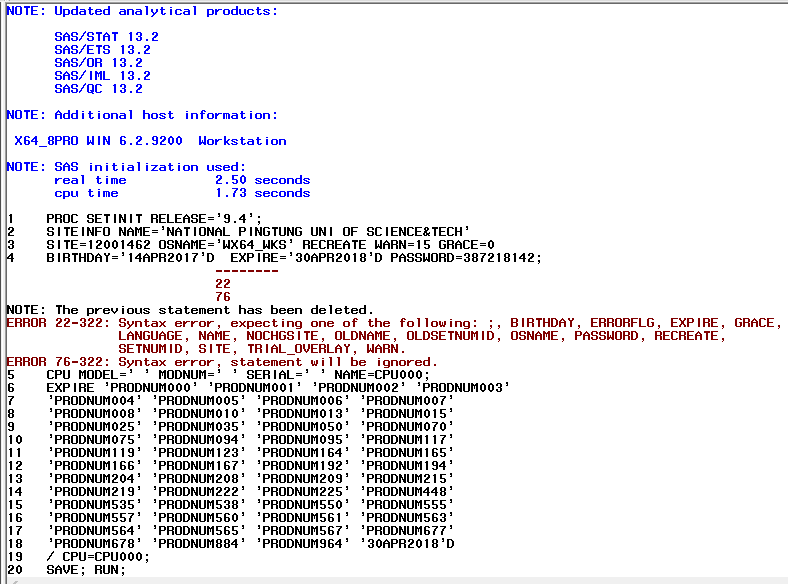Click the X64_8PRO WIN 6.2.9200 Workstation line
788x584 pixels.
150,141
